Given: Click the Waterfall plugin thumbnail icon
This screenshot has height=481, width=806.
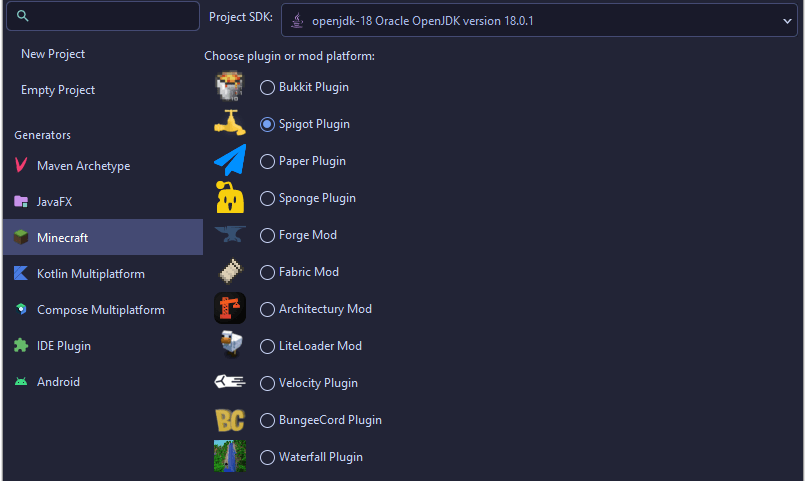Looking at the screenshot, I should (230, 456).
